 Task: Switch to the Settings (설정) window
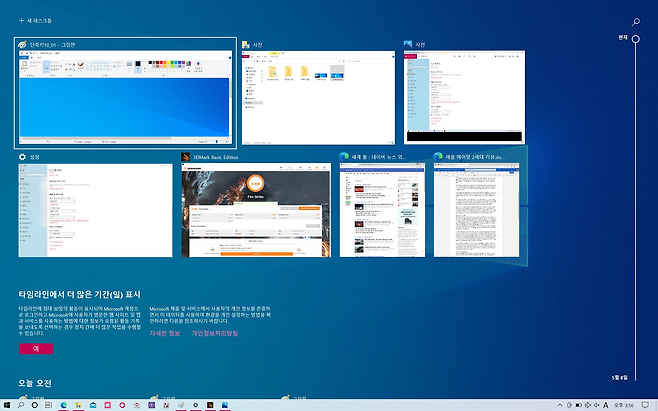pos(94,209)
